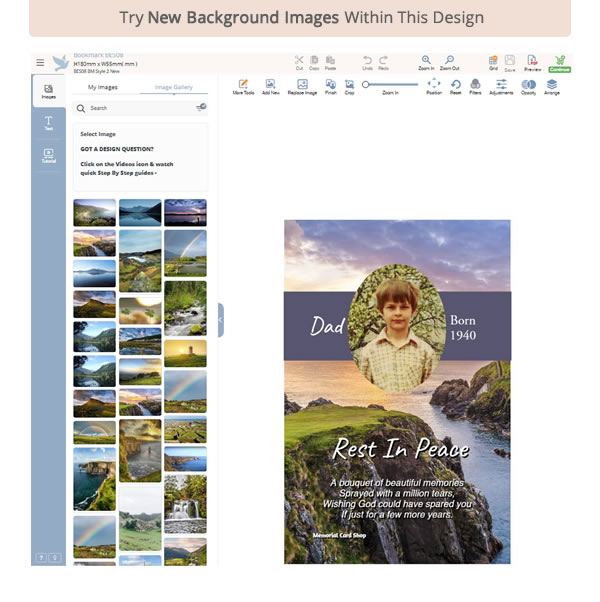Open the hamburger menu

(x=40, y=63)
